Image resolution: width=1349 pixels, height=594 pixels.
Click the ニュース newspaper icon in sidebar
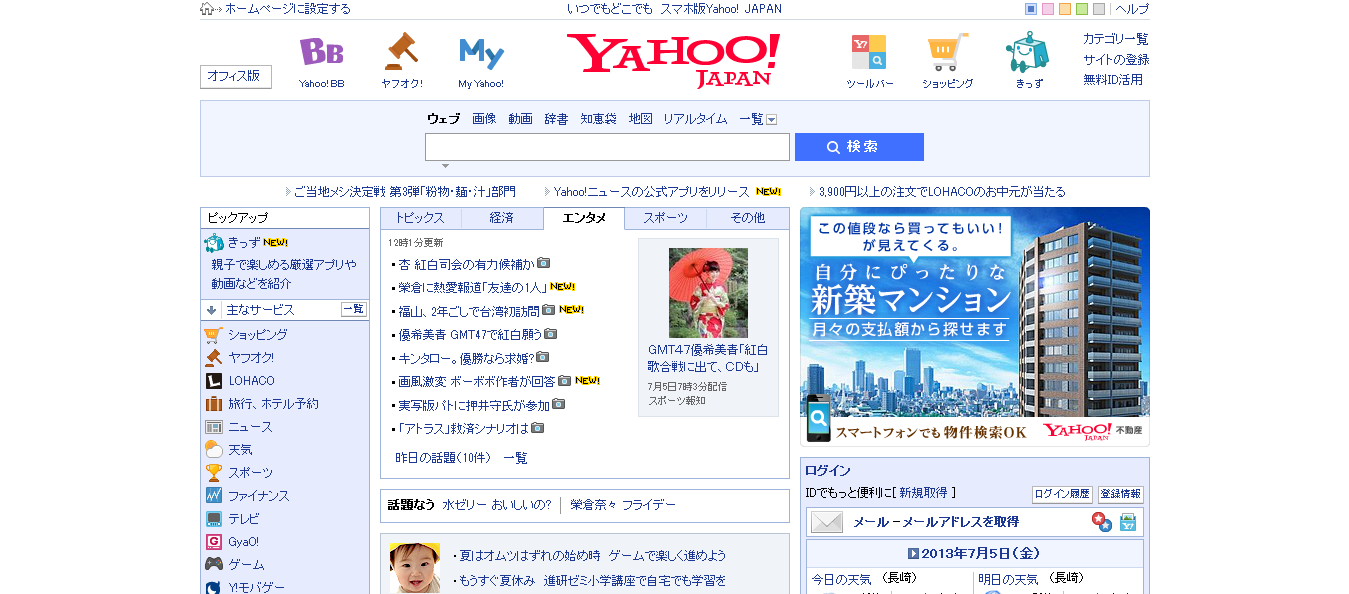213,427
